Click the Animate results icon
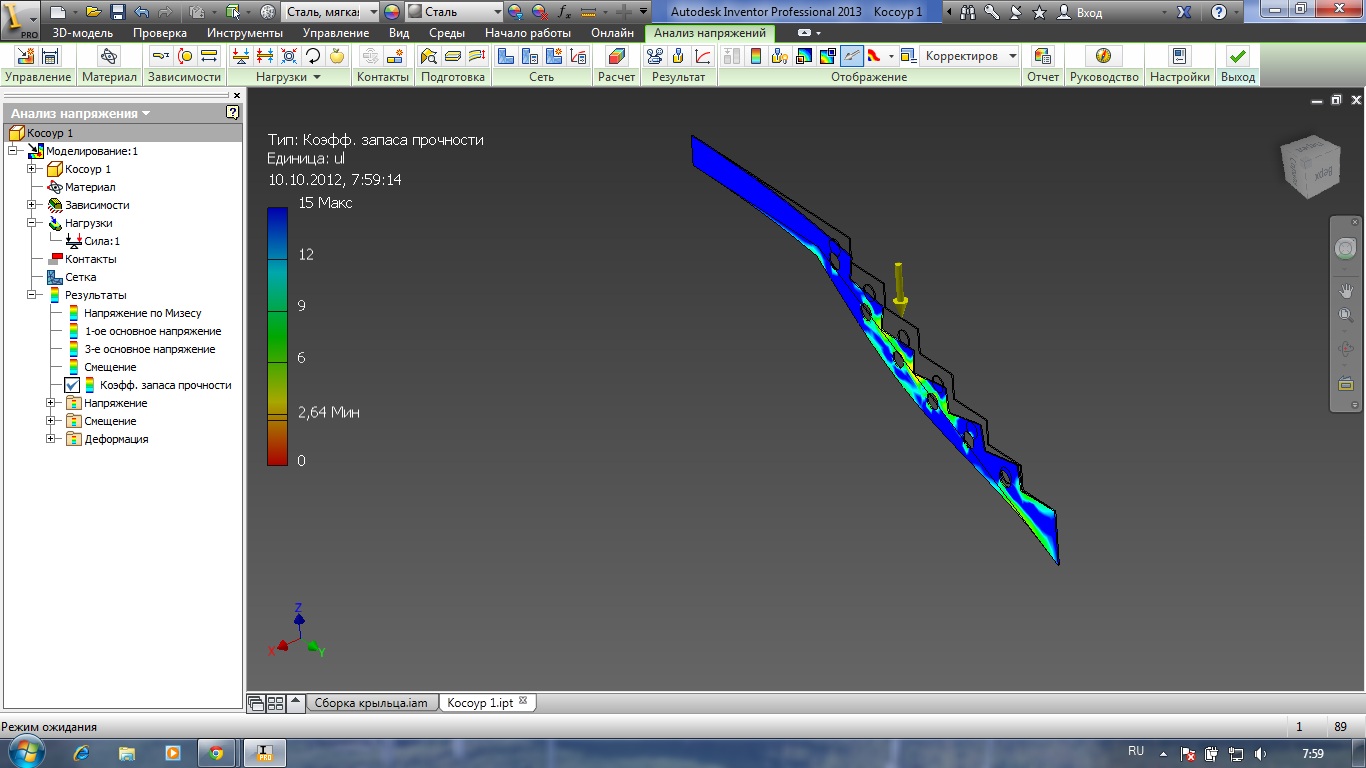The width and height of the screenshot is (1366, 768). point(655,56)
